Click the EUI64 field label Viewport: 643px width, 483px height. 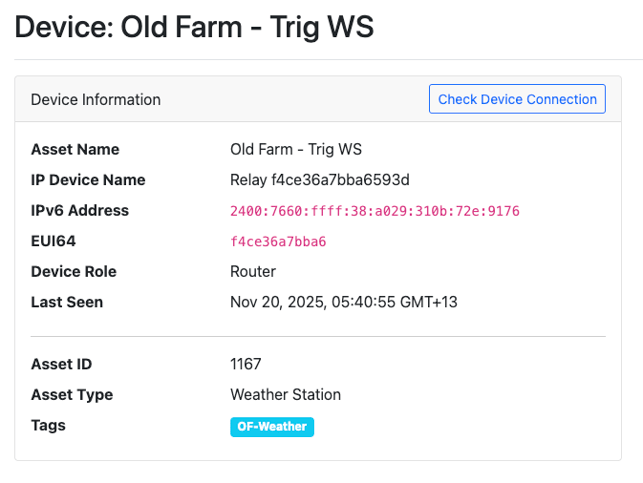(54, 241)
